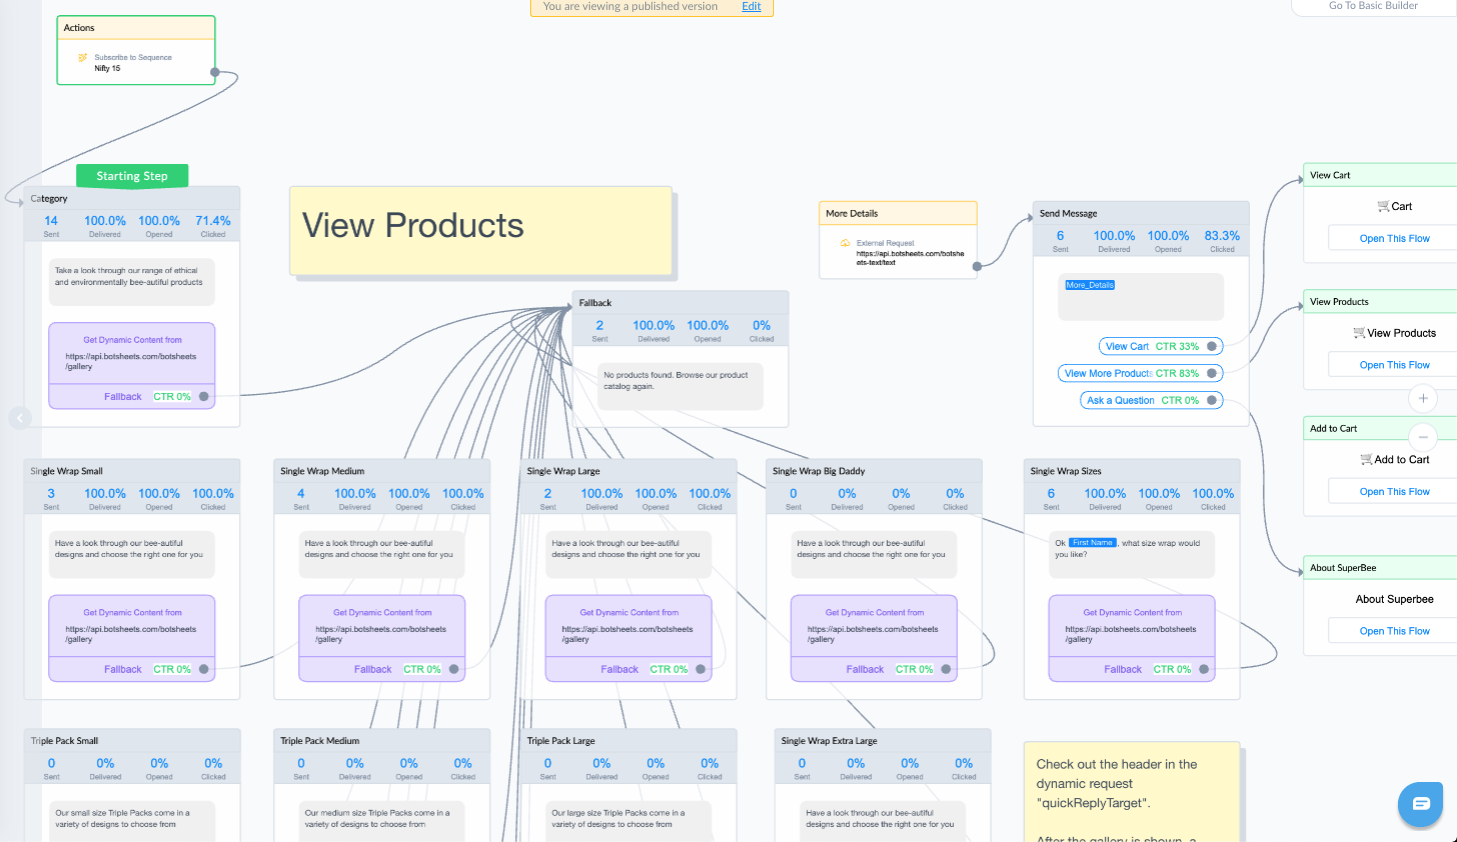Click the Edit link for the published version
Viewport: 1457px width, 842px height.
pyautogui.click(x=751, y=6)
